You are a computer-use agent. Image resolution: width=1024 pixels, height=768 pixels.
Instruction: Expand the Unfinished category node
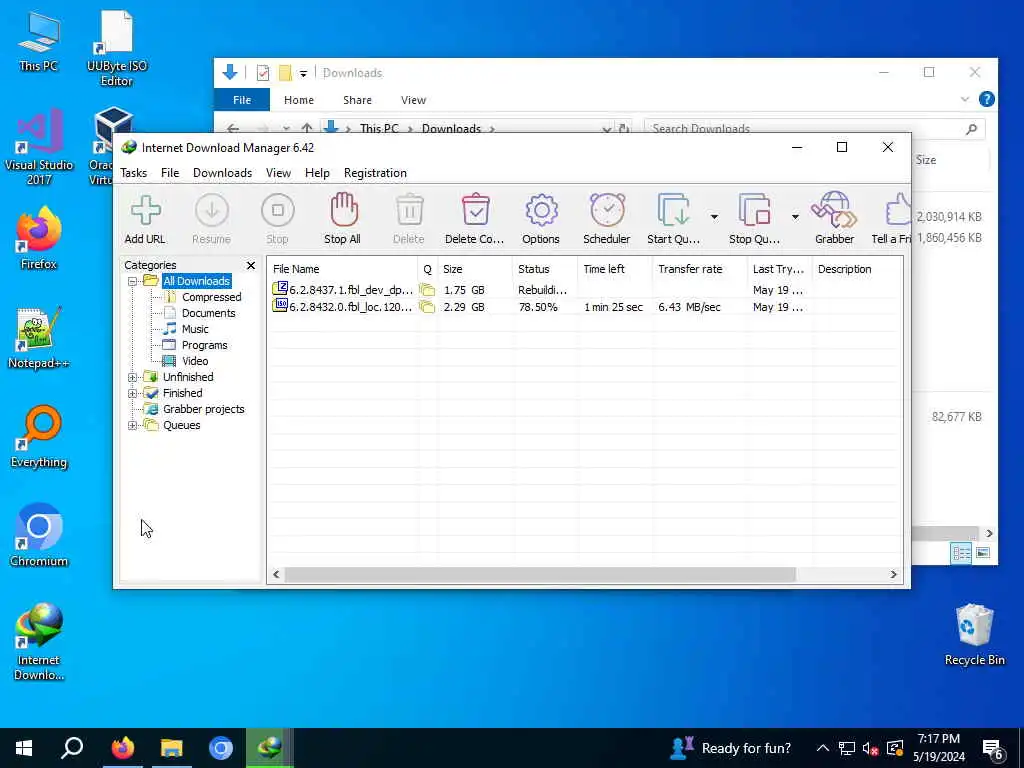(x=133, y=377)
